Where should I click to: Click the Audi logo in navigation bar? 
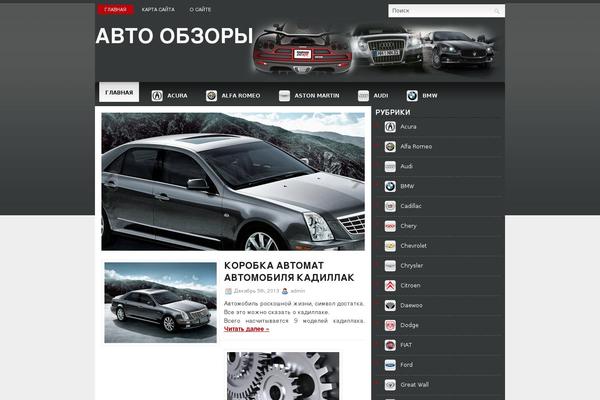[363, 96]
